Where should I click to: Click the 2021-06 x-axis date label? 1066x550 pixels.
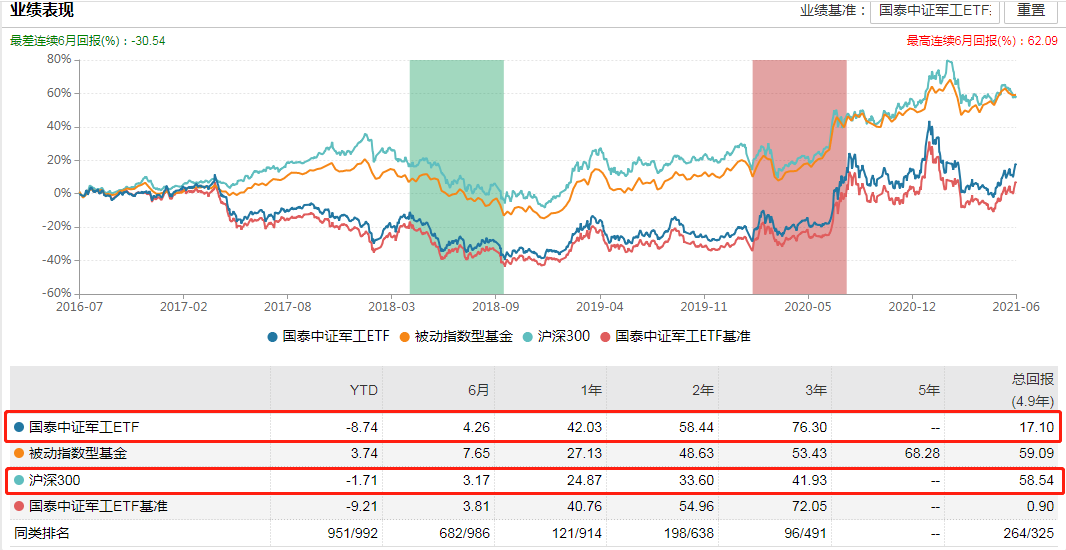click(x=1018, y=308)
